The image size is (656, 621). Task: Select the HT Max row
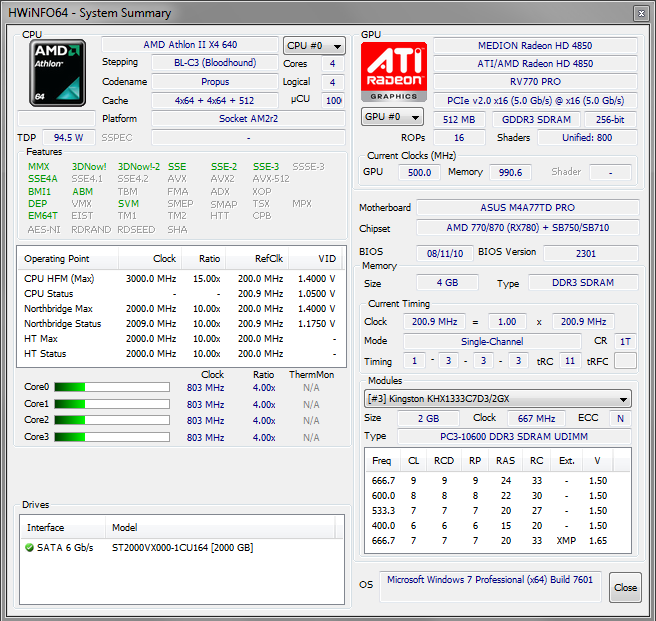tap(181, 339)
